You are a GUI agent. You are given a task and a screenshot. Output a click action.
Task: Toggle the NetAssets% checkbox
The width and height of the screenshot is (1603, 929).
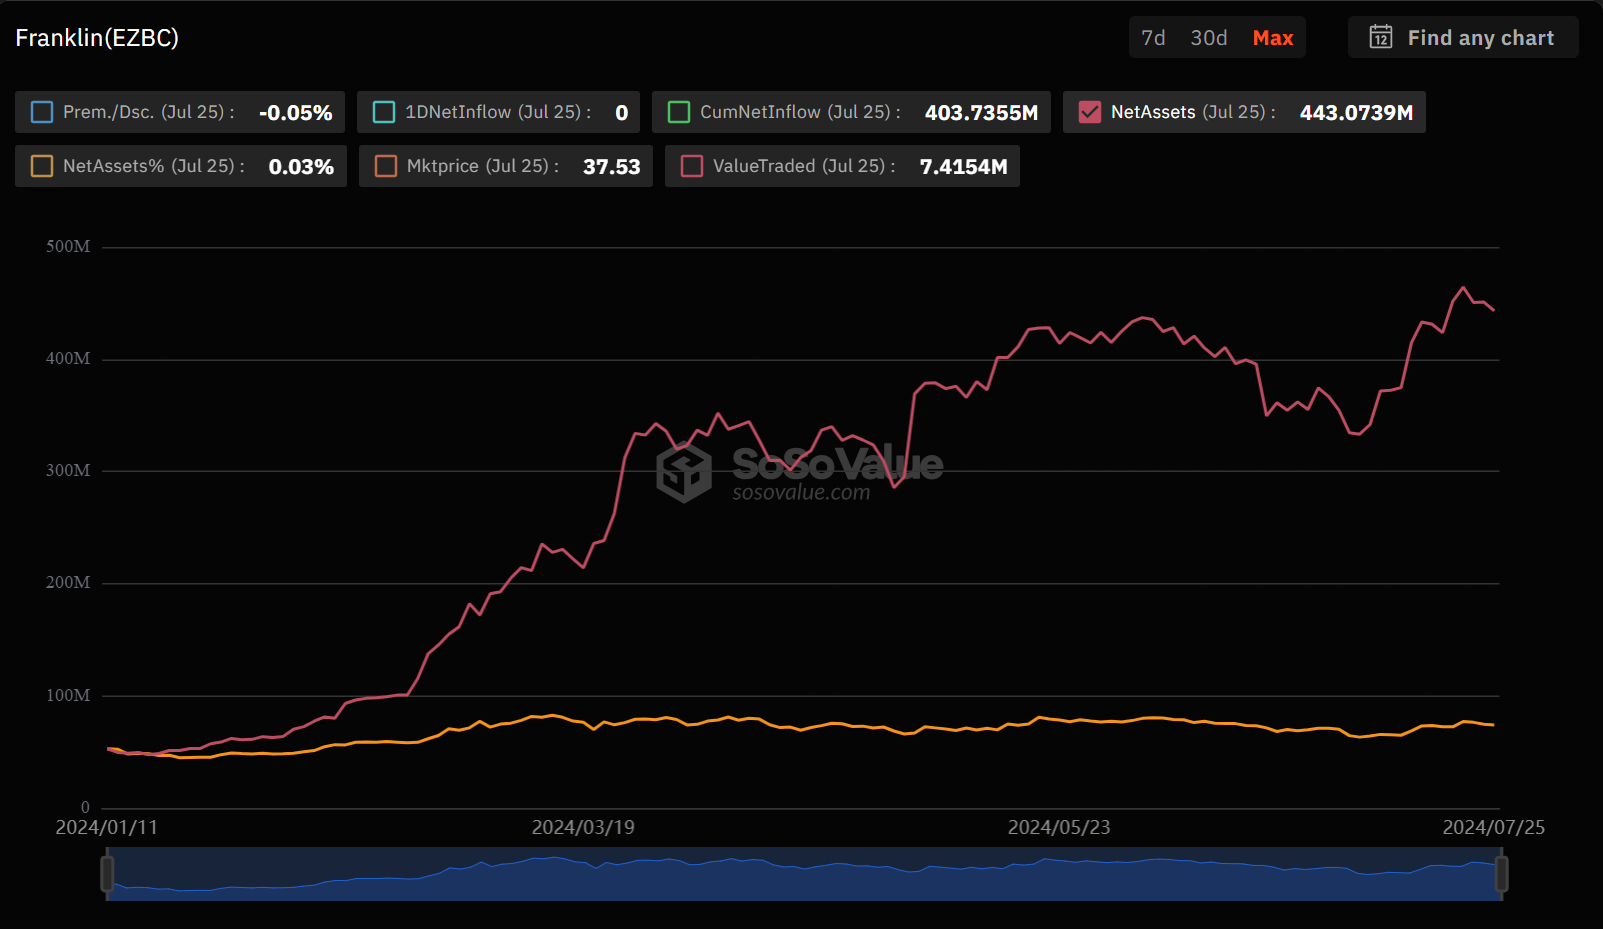point(42,166)
